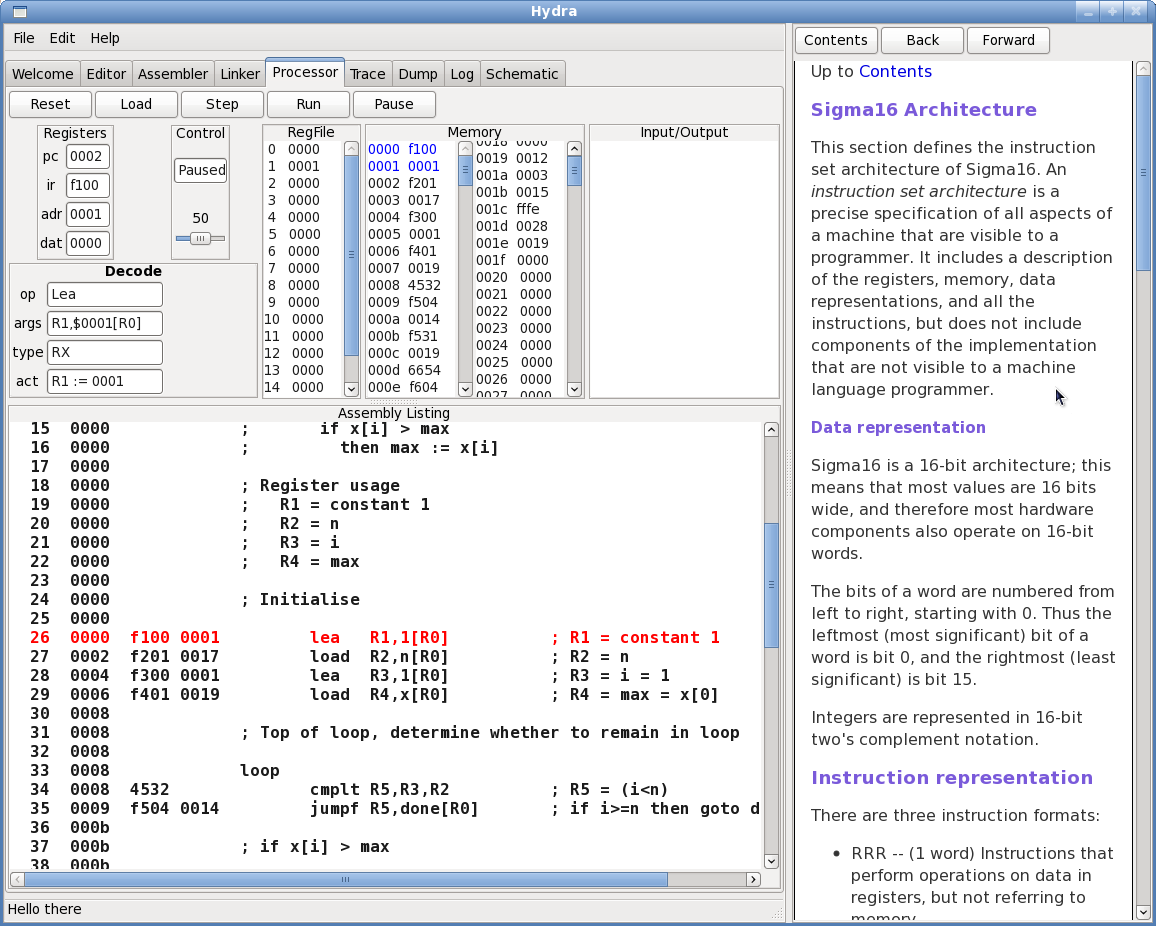Select RegFile row 1 with value 0001
The height and width of the screenshot is (926, 1156).
(x=304, y=167)
